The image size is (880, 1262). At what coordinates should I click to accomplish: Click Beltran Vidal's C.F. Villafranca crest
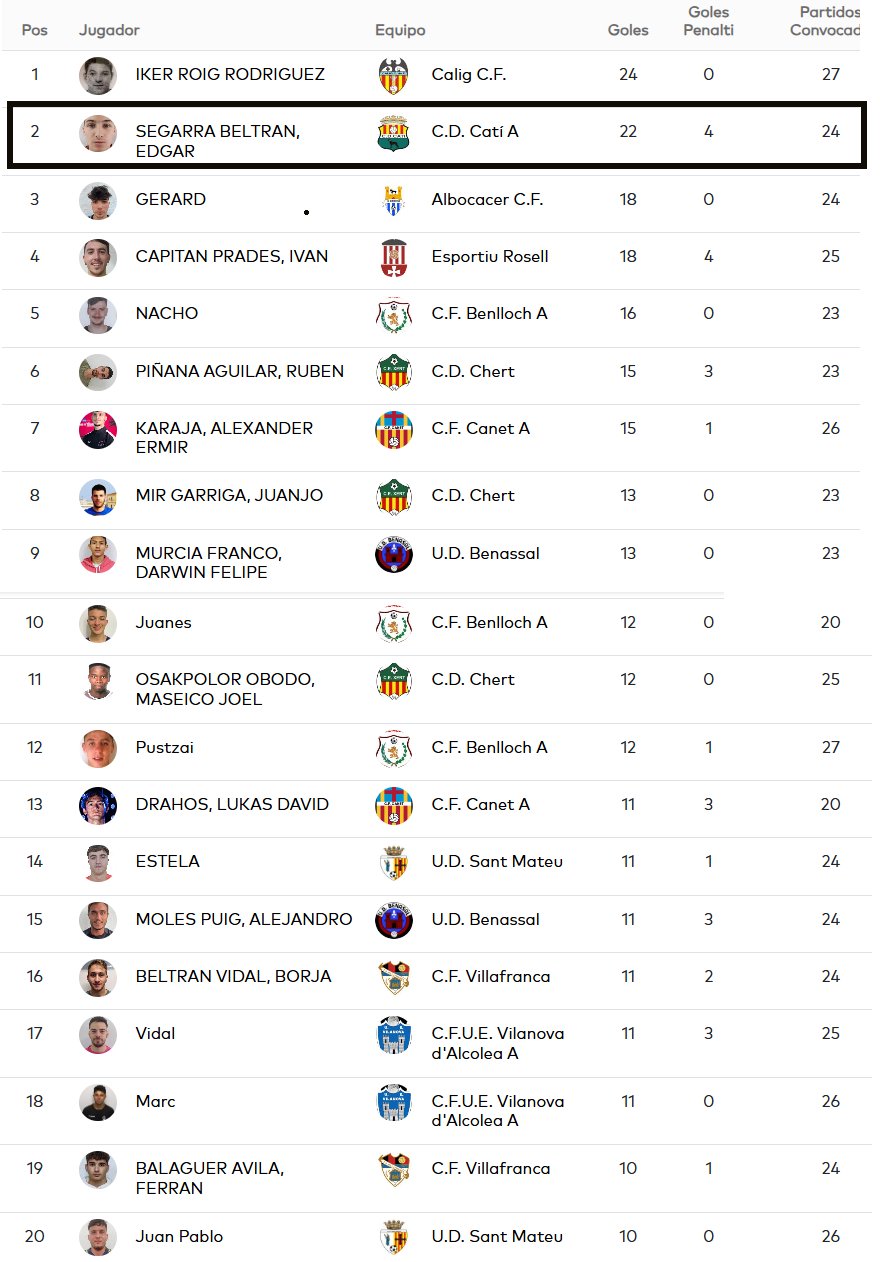pos(394,977)
